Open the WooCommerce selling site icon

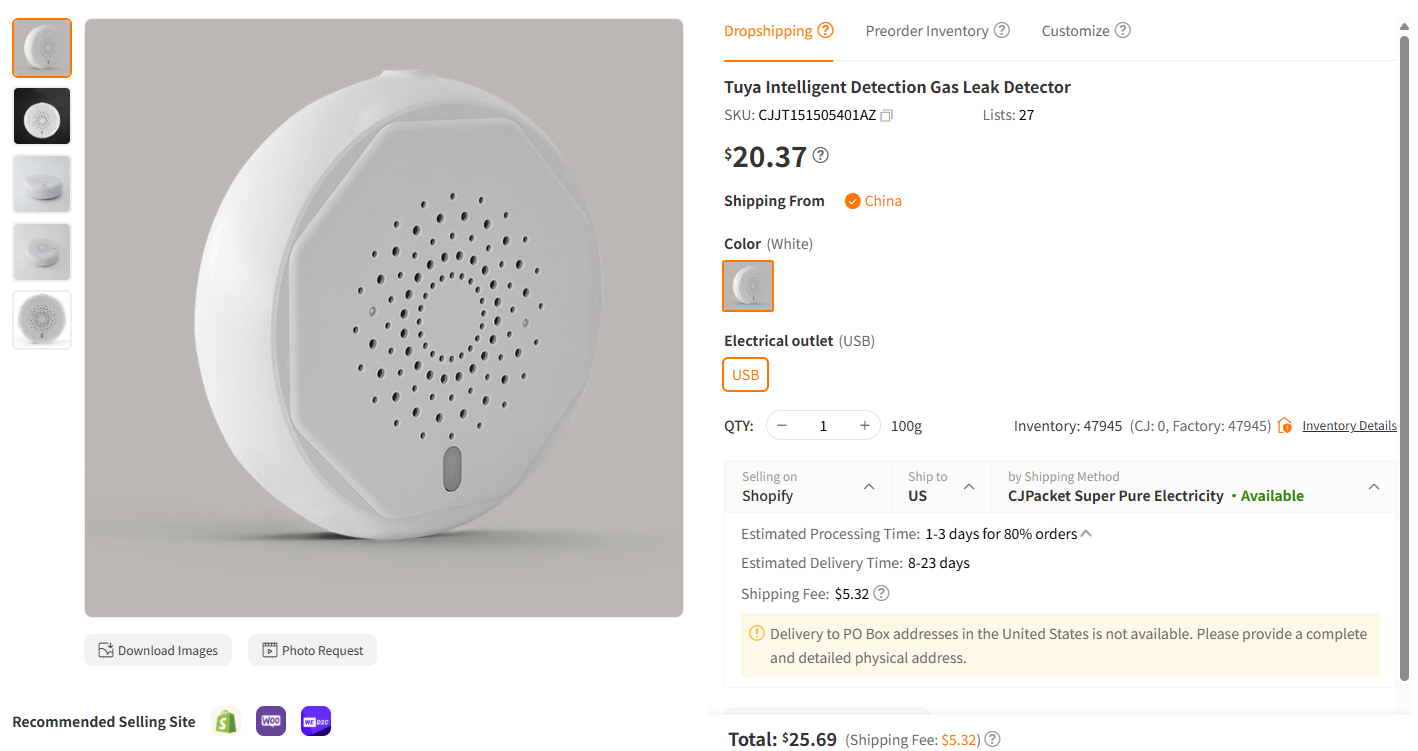tap(270, 720)
